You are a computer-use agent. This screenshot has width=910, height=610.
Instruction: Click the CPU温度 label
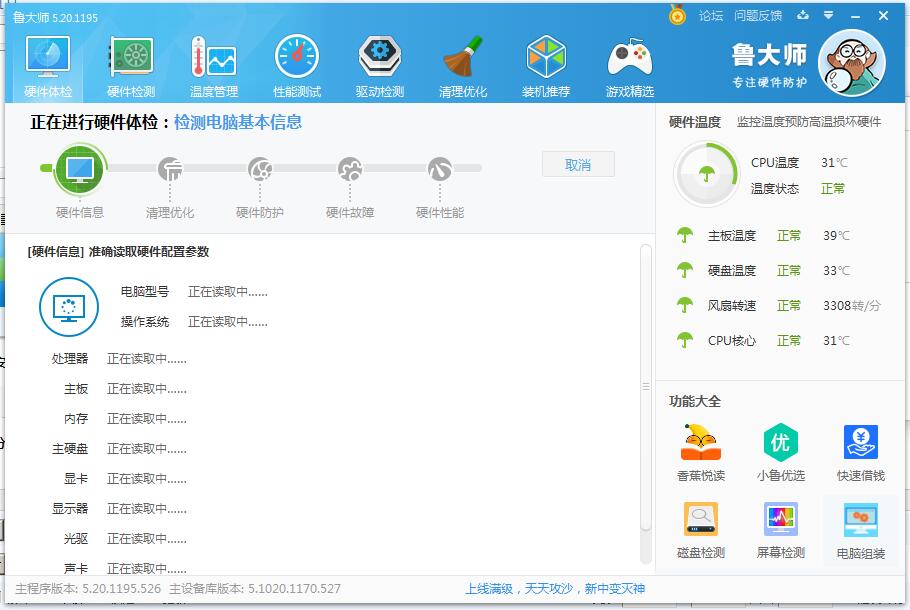pyautogui.click(x=775, y=163)
